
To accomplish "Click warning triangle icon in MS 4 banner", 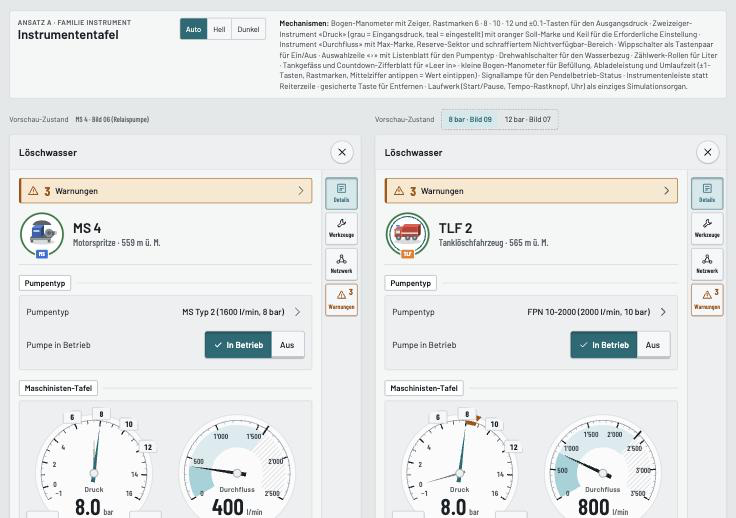I will pos(33,191).
